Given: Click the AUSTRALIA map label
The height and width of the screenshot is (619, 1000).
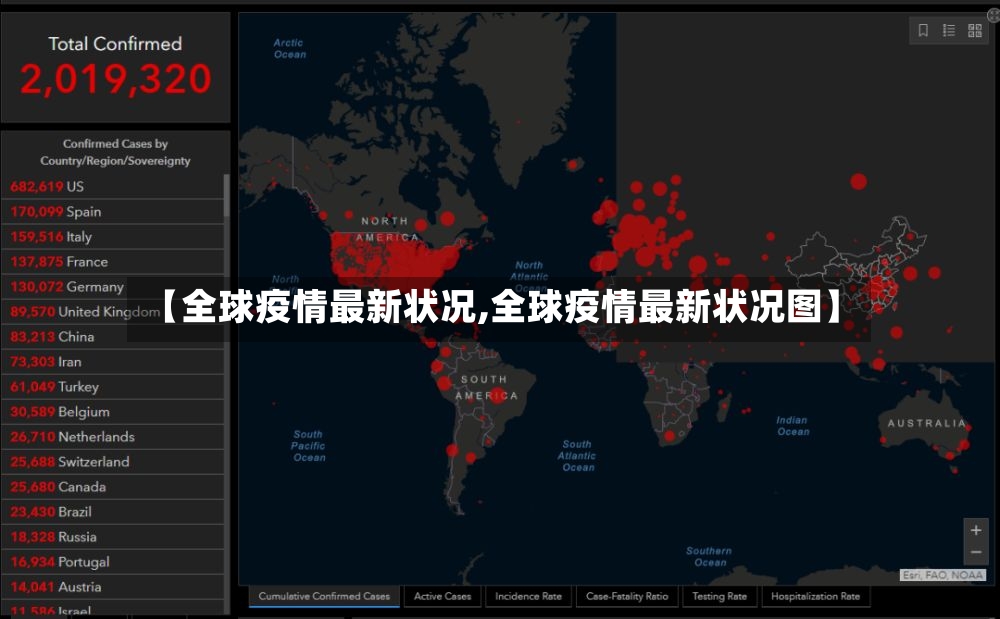Looking at the screenshot, I should click(927, 423).
